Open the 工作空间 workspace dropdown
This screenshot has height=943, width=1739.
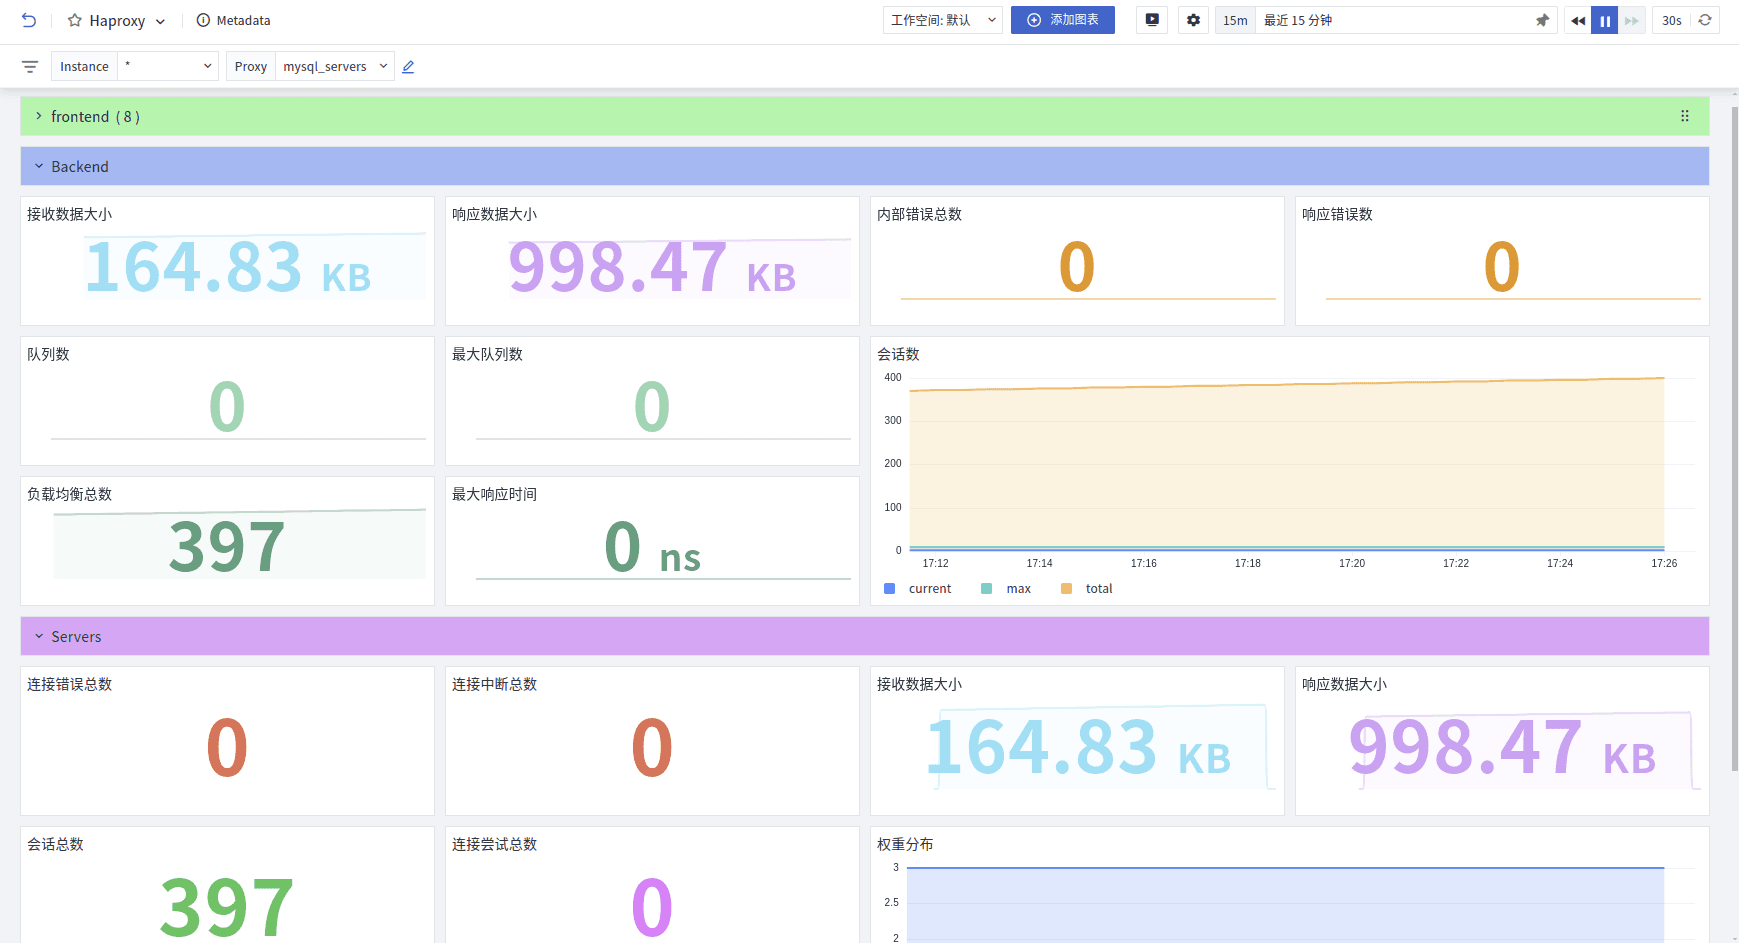click(942, 20)
